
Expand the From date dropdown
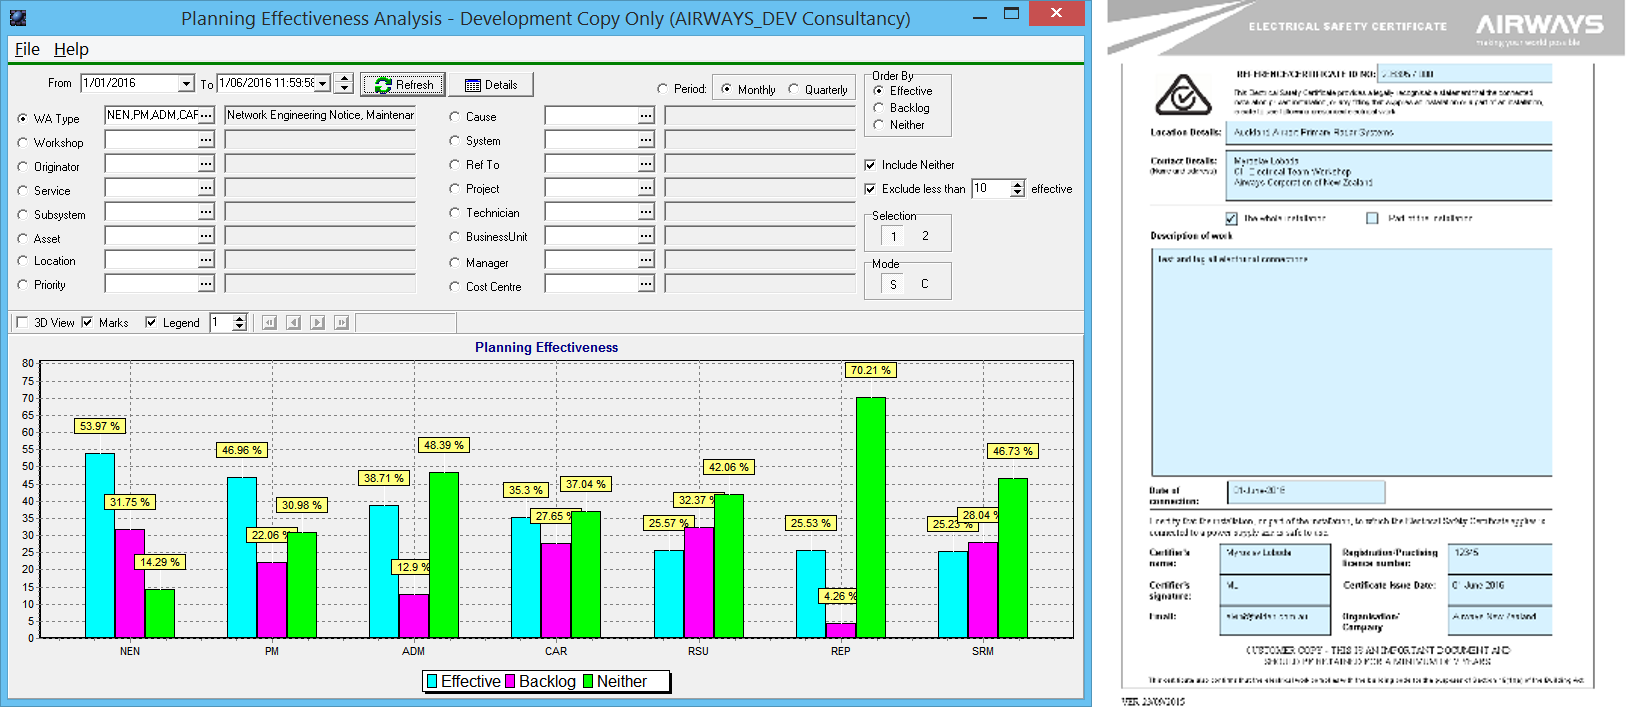click(186, 84)
